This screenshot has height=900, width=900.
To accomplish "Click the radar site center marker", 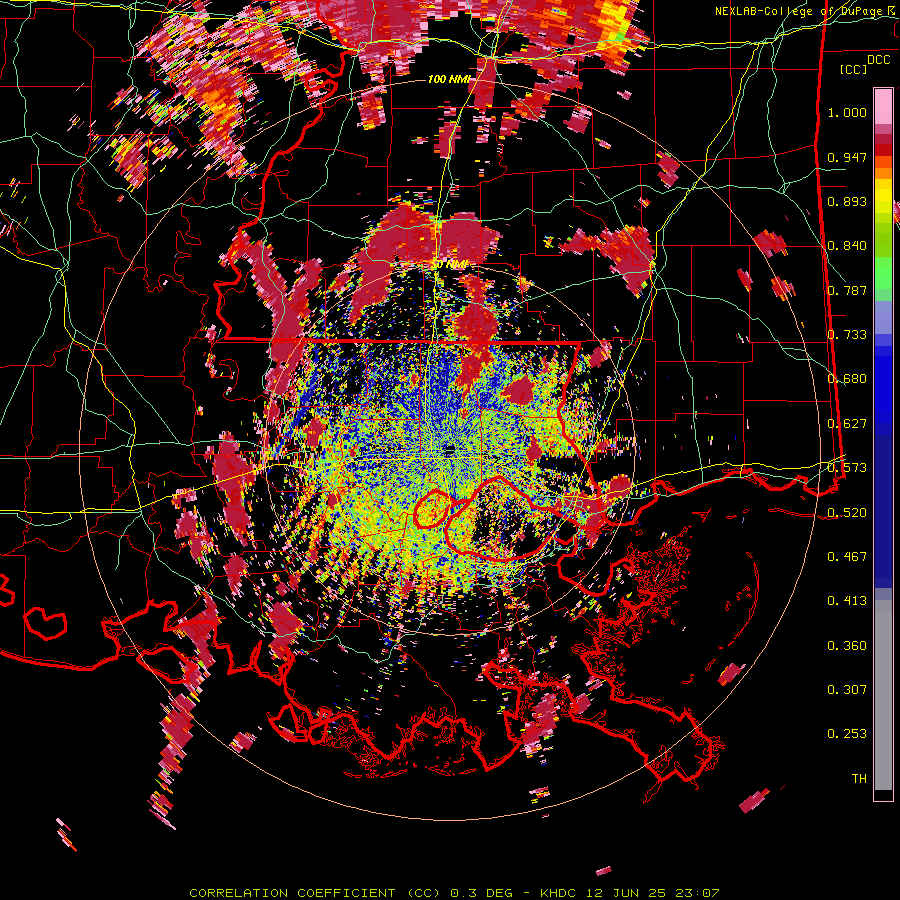I will click(449, 450).
